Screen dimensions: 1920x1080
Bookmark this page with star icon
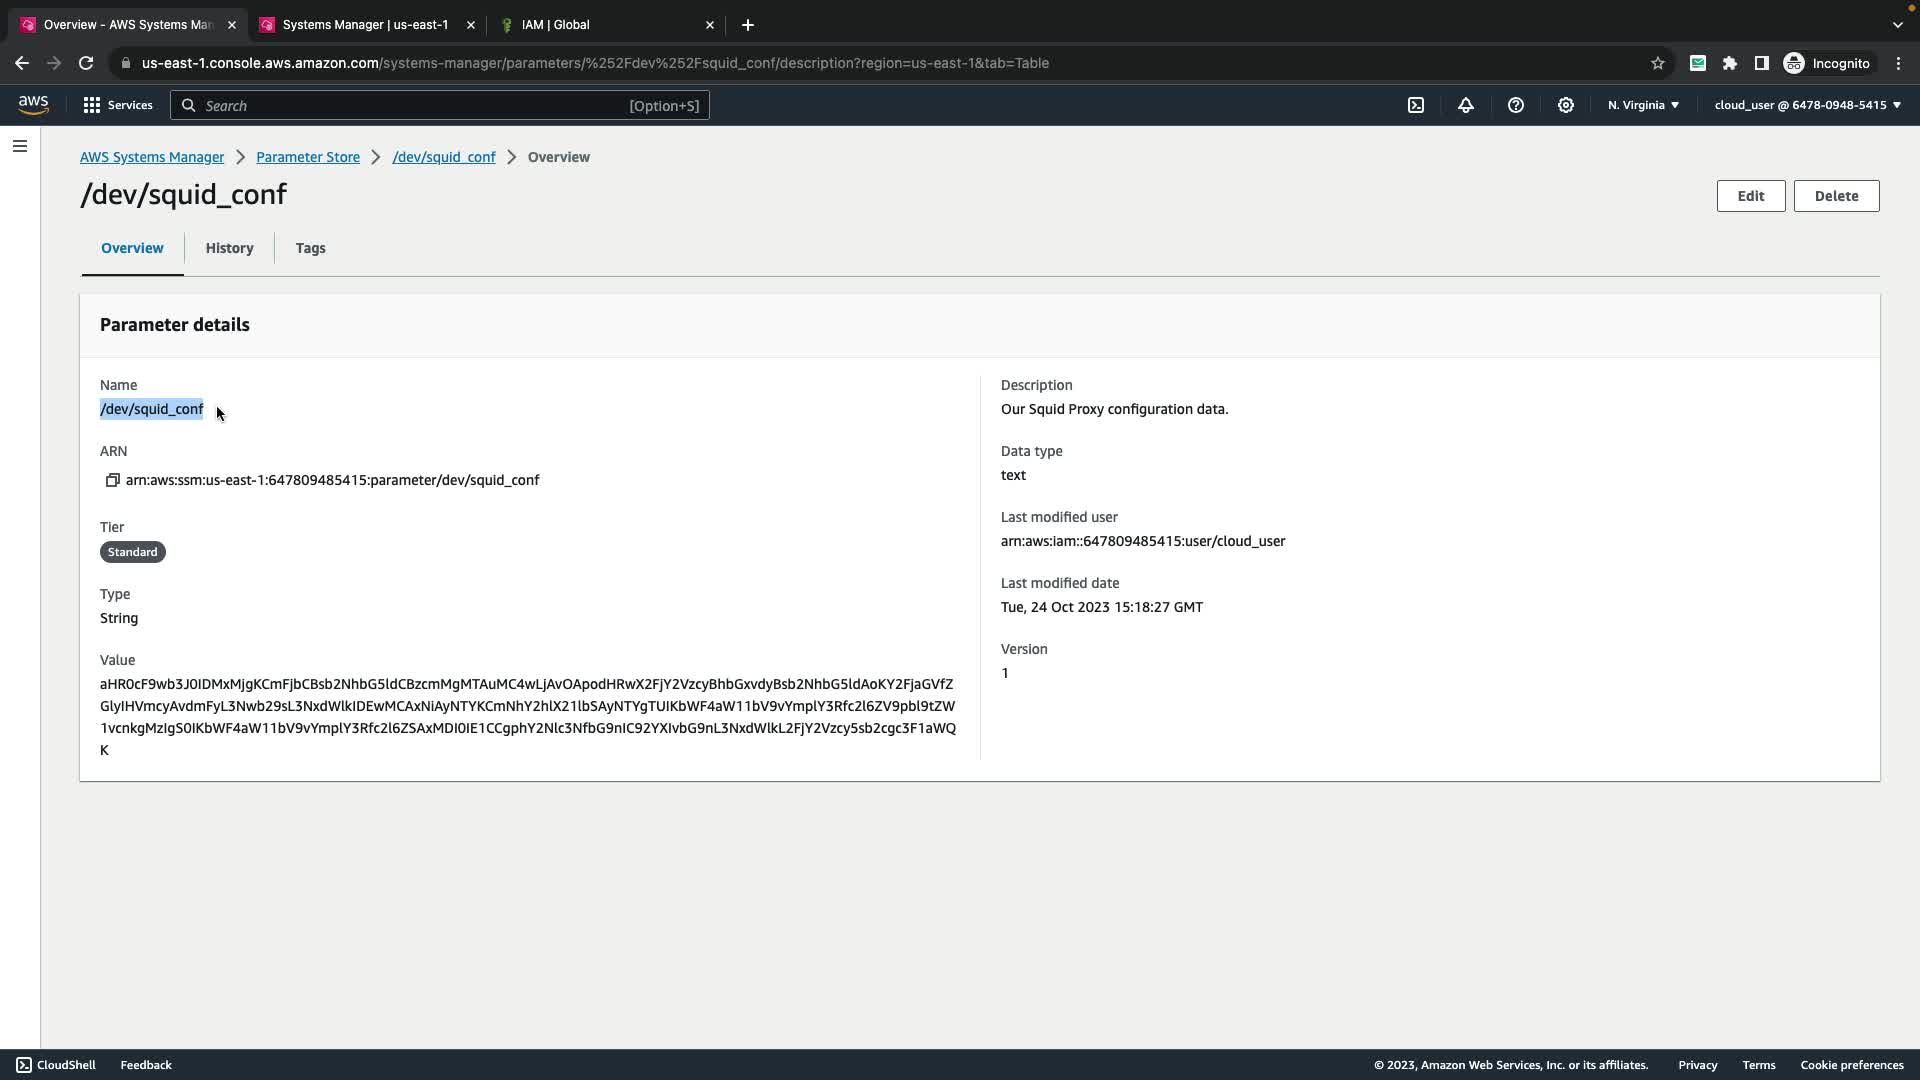(x=1658, y=63)
